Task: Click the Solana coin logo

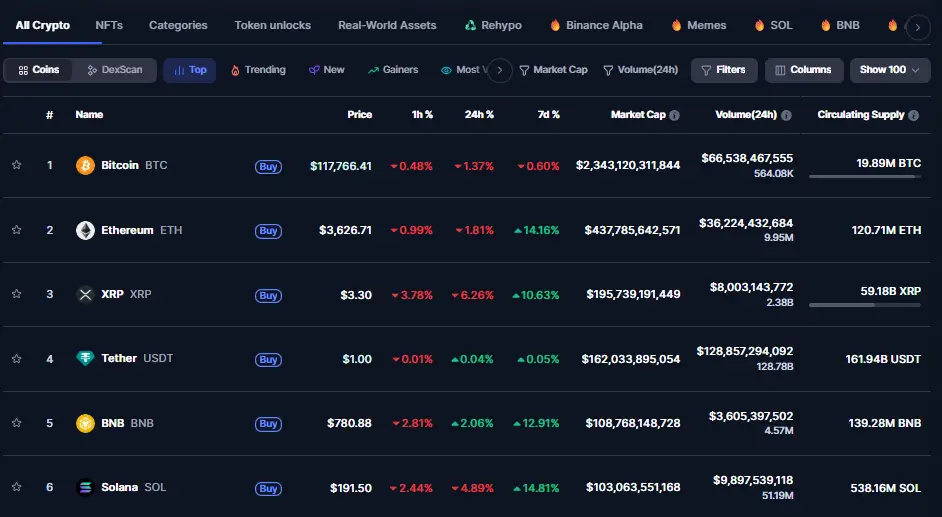Action: point(85,487)
